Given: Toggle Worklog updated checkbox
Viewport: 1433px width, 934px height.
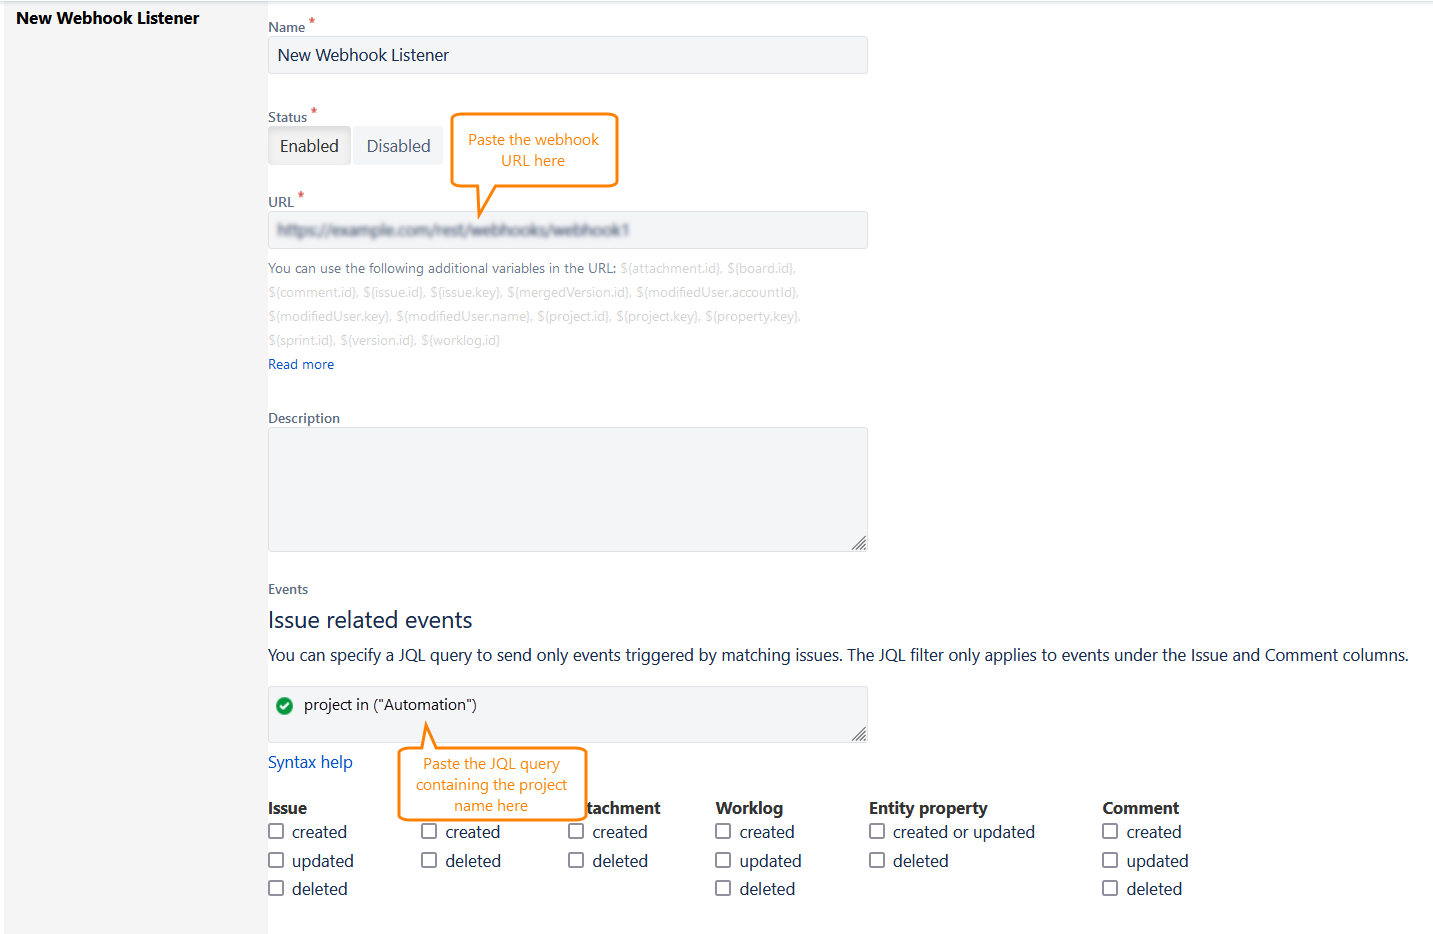Looking at the screenshot, I should [724, 861].
